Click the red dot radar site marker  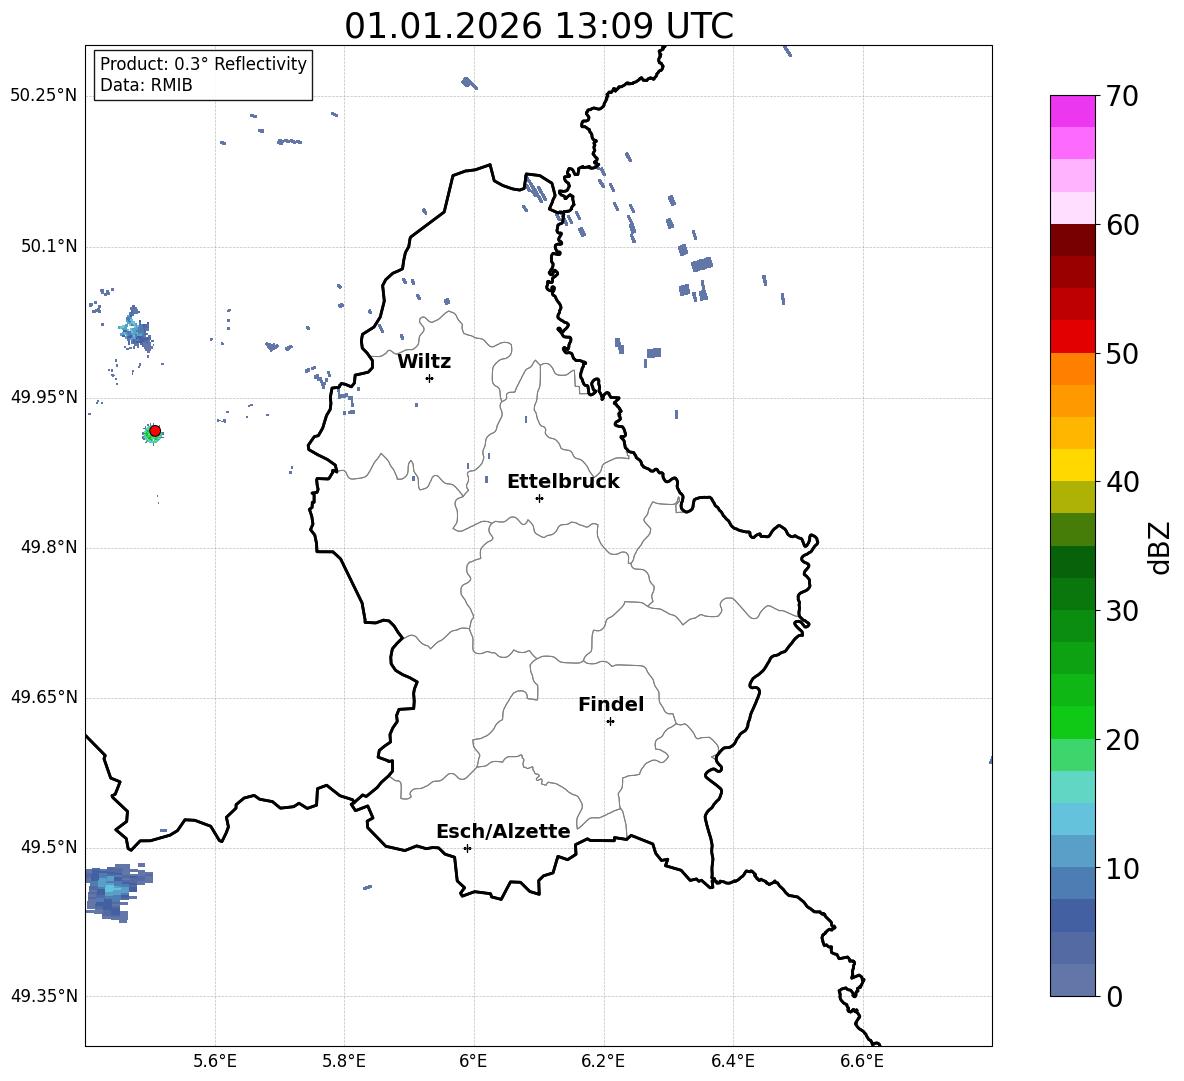155,431
